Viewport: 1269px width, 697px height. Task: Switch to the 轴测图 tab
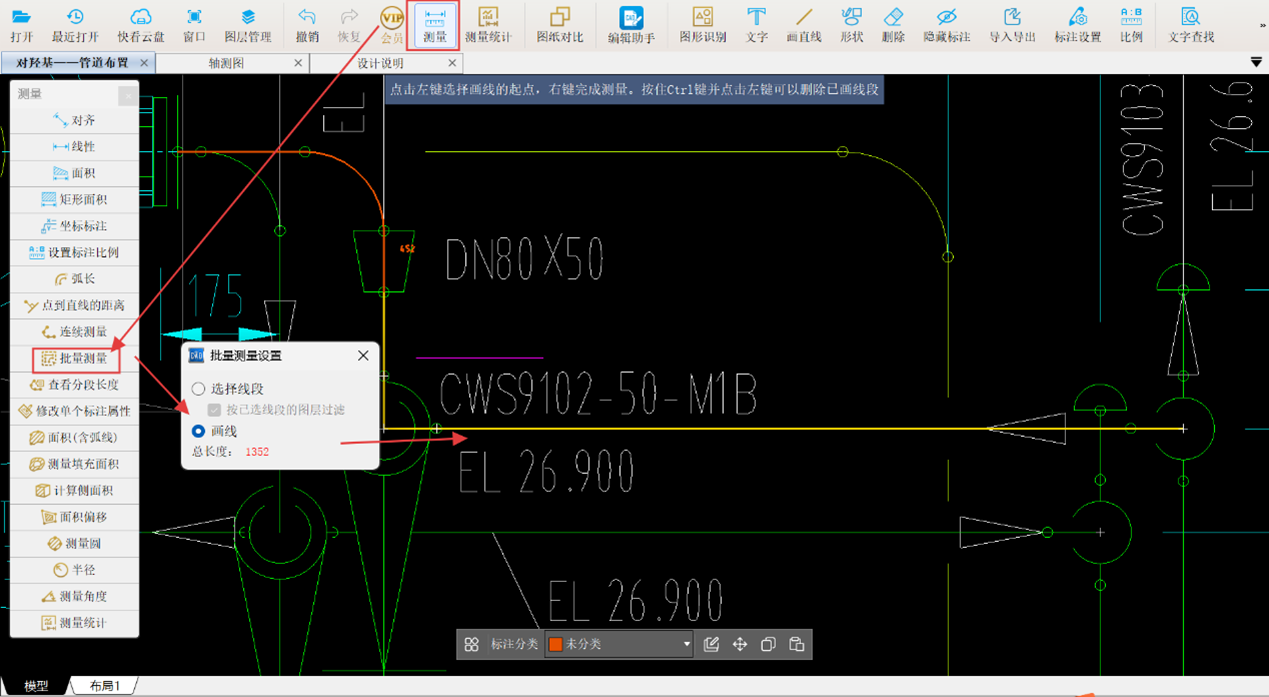click(226, 63)
